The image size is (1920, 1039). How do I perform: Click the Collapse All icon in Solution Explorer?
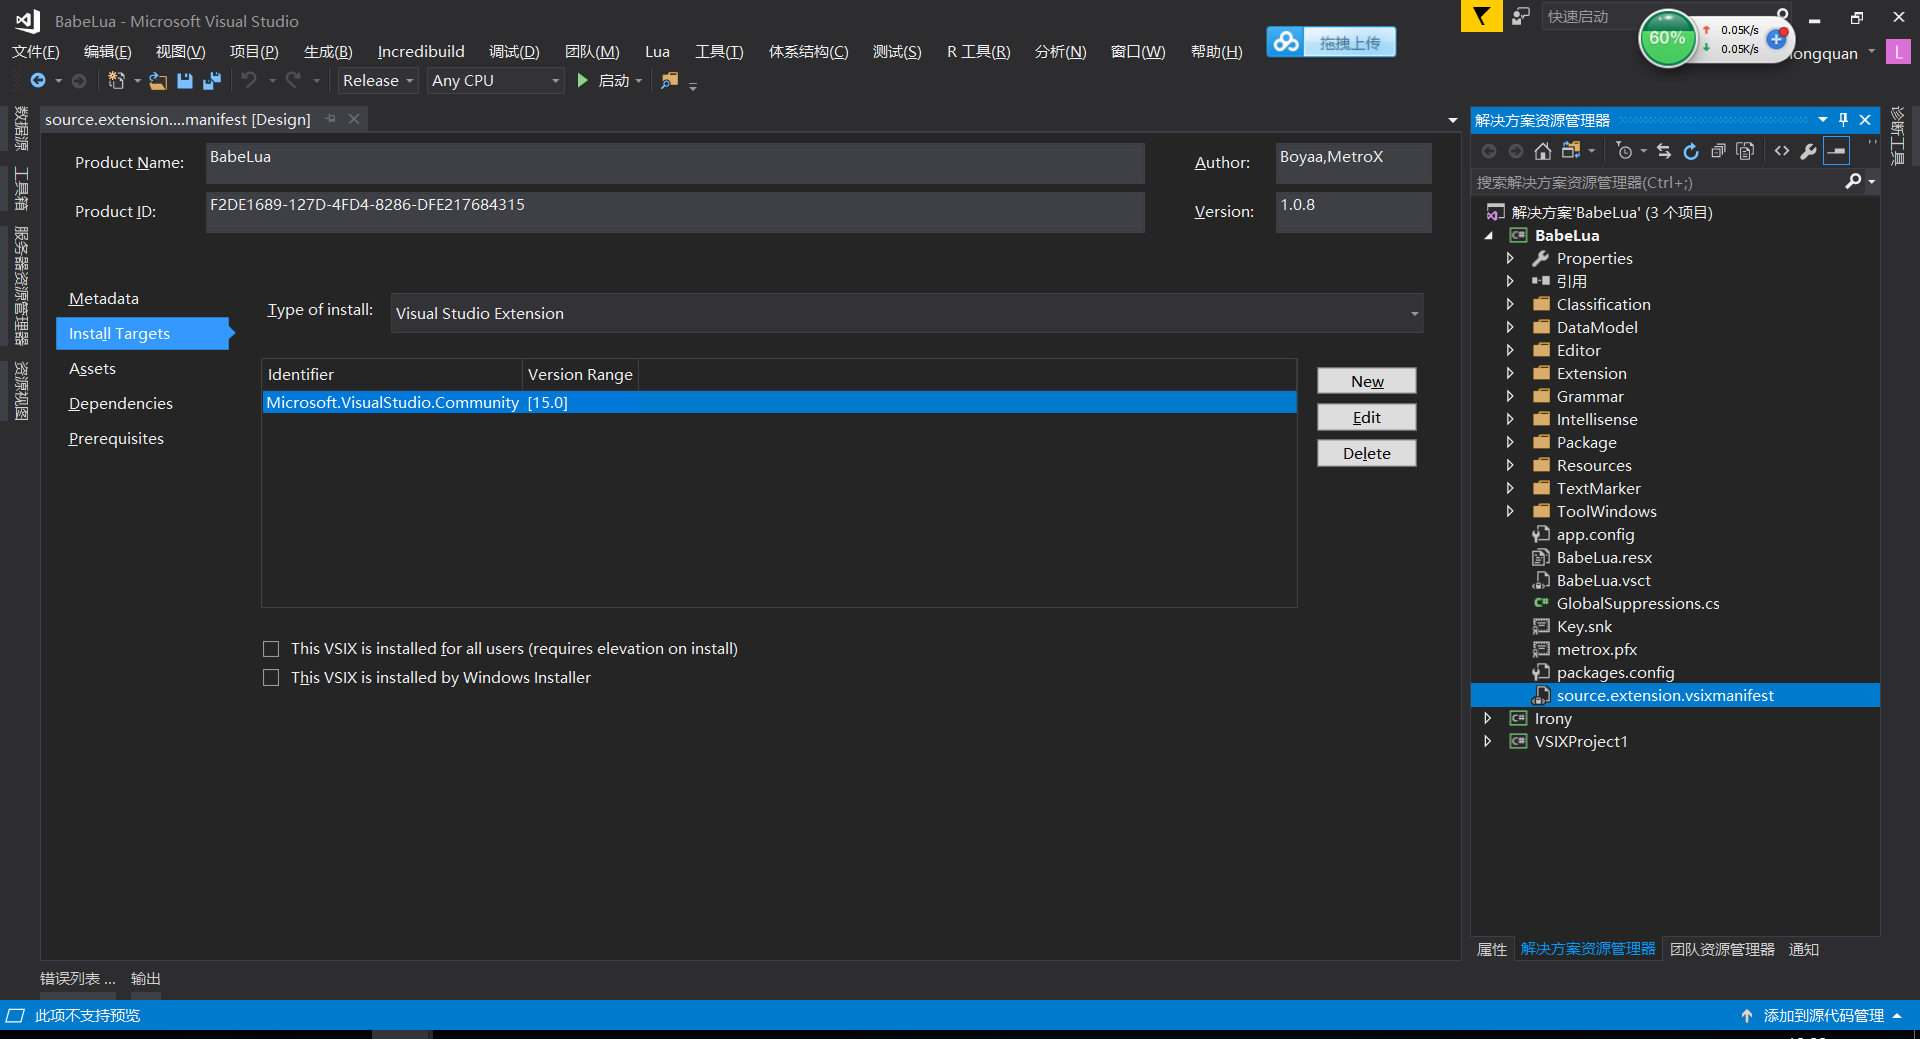[1718, 151]
